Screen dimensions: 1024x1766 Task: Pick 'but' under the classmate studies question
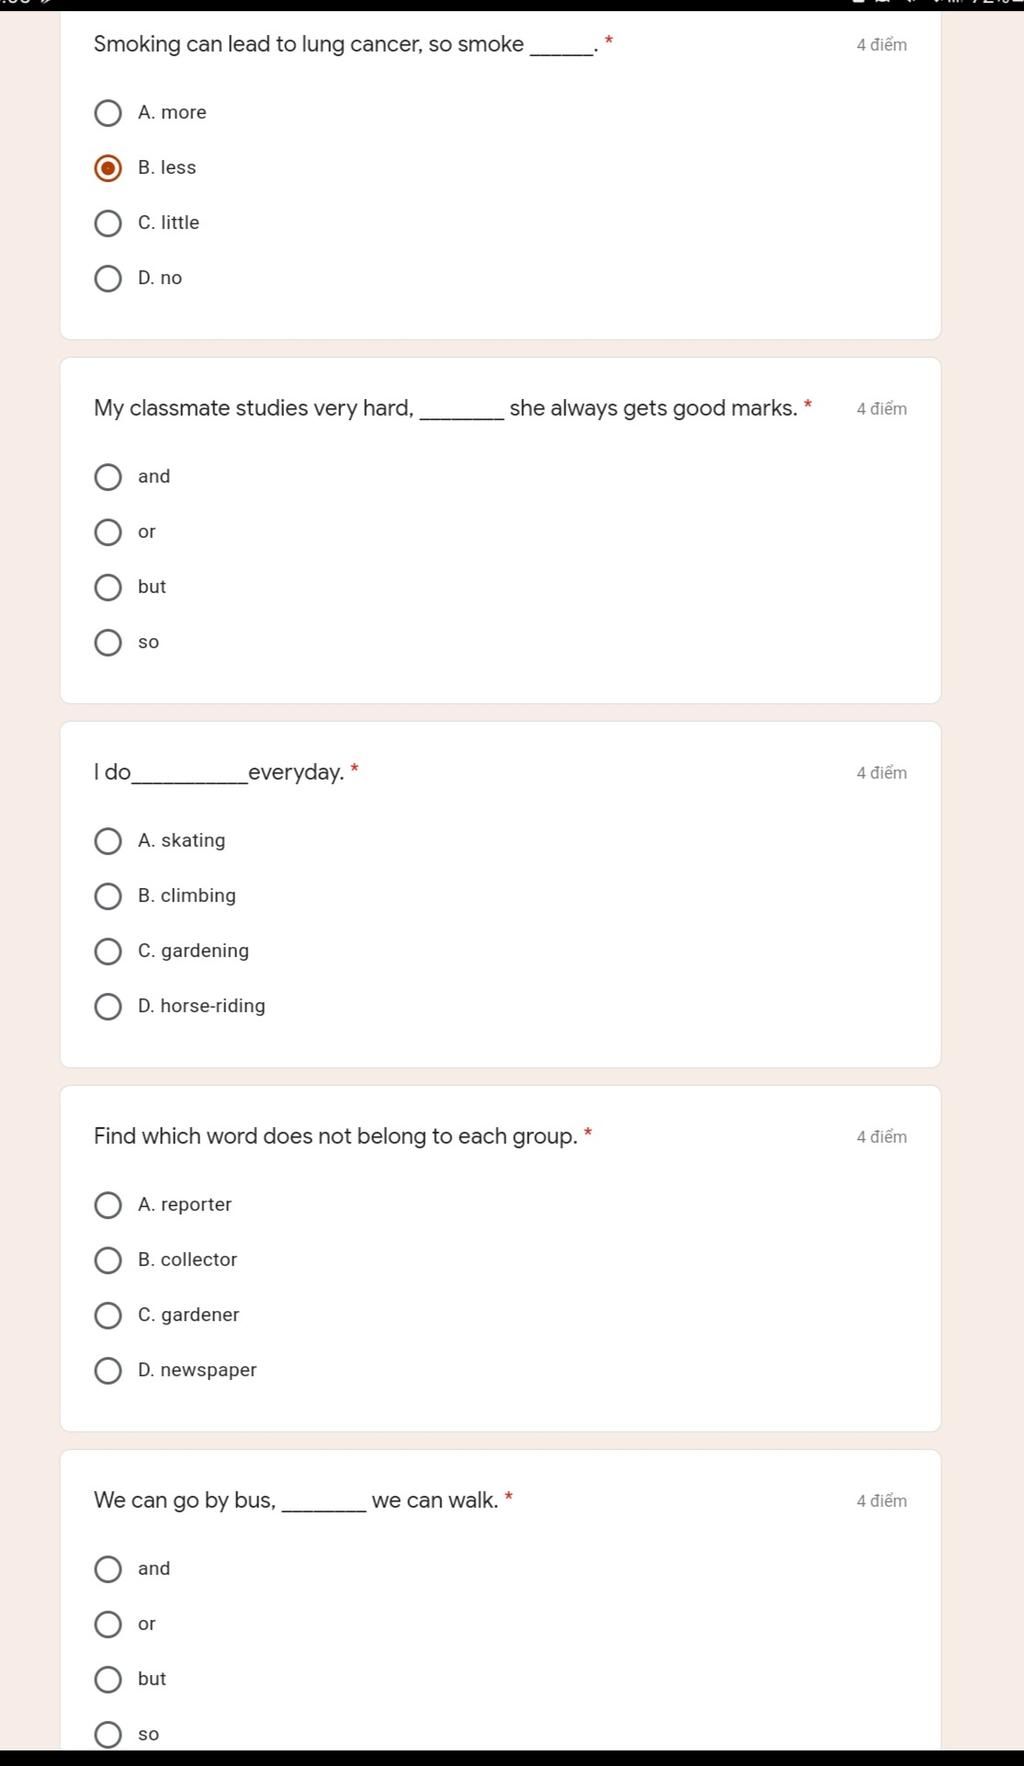[x=108, y=587]
